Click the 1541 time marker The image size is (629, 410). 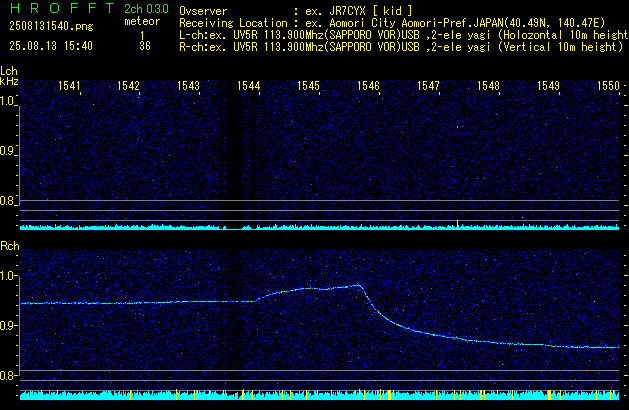tap(69, 86)
